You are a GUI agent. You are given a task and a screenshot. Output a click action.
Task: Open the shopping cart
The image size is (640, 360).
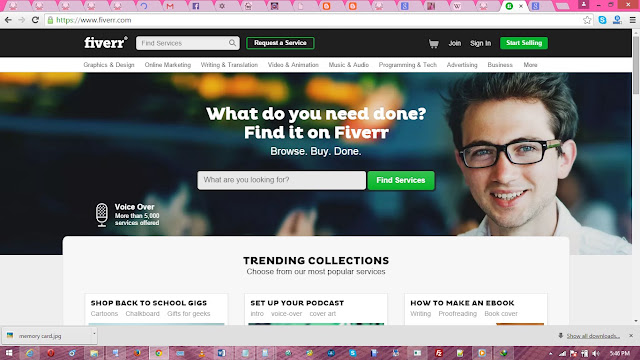click(x=433, y=43)
